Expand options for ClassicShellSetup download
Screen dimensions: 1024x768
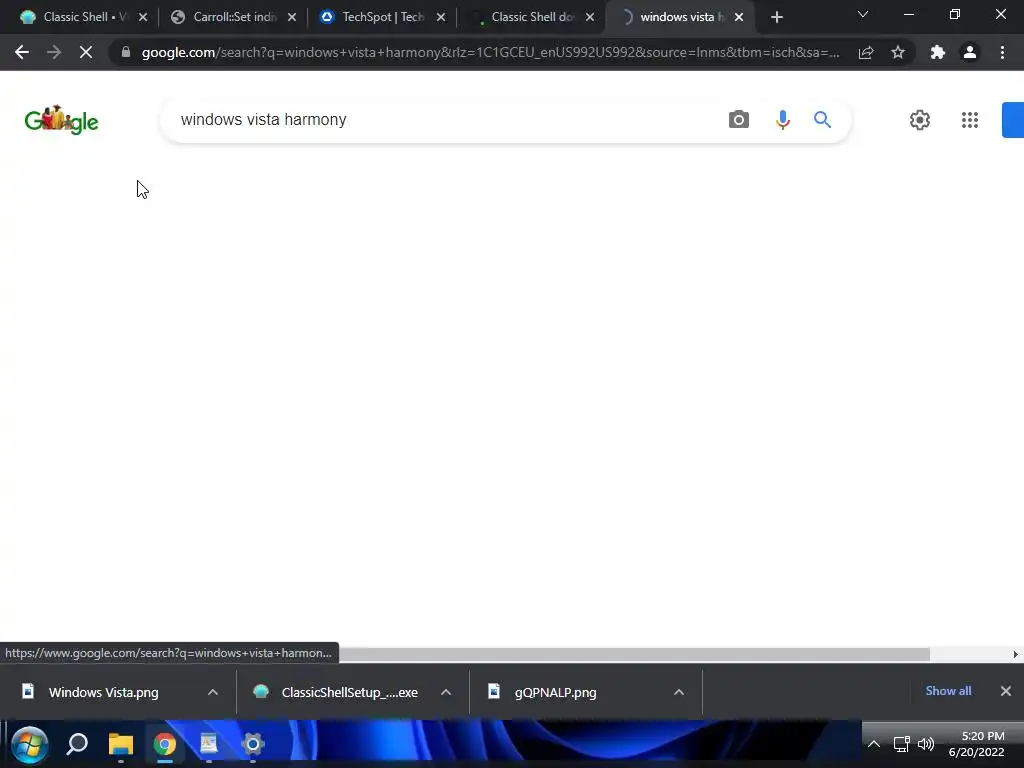(446, 692)
